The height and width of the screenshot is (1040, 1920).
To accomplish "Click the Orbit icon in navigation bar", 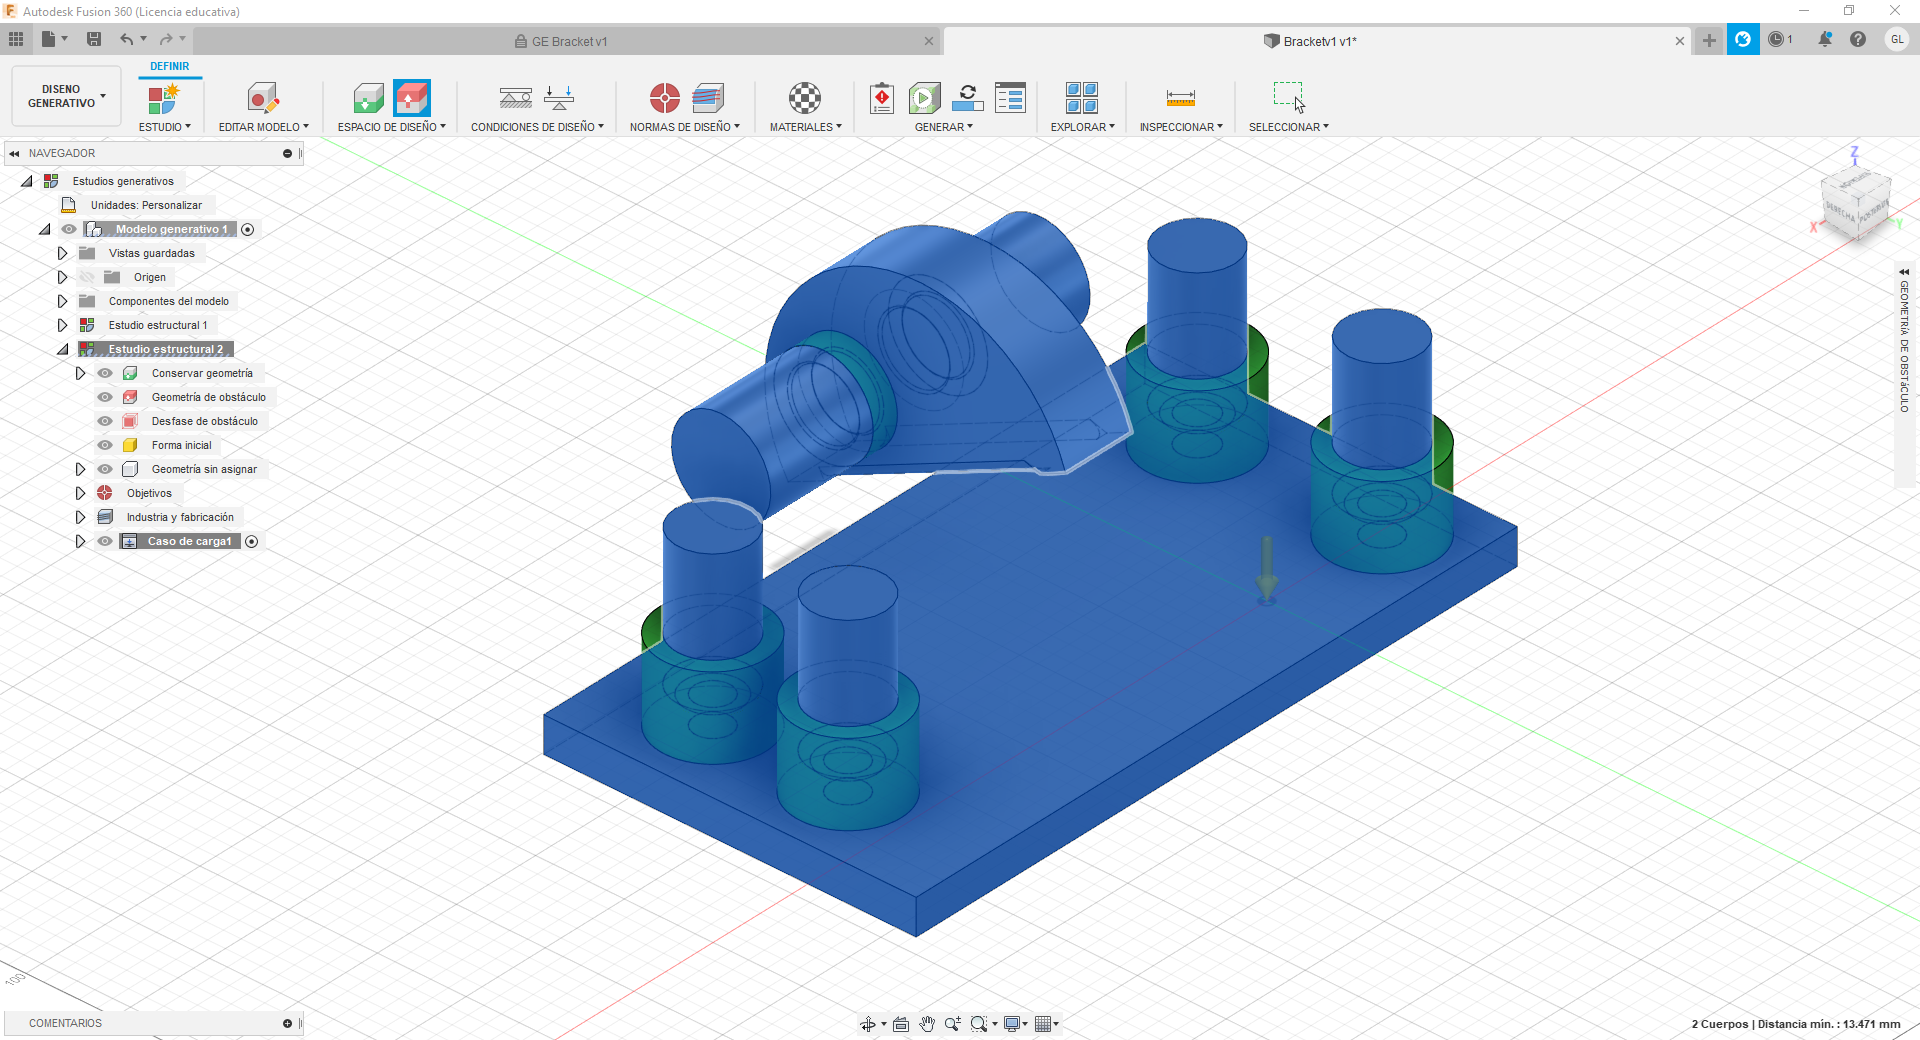I will [x=868, y=1023].
